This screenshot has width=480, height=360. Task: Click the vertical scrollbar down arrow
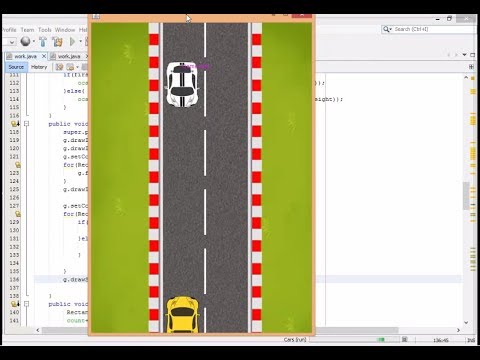tap(466, 322)
